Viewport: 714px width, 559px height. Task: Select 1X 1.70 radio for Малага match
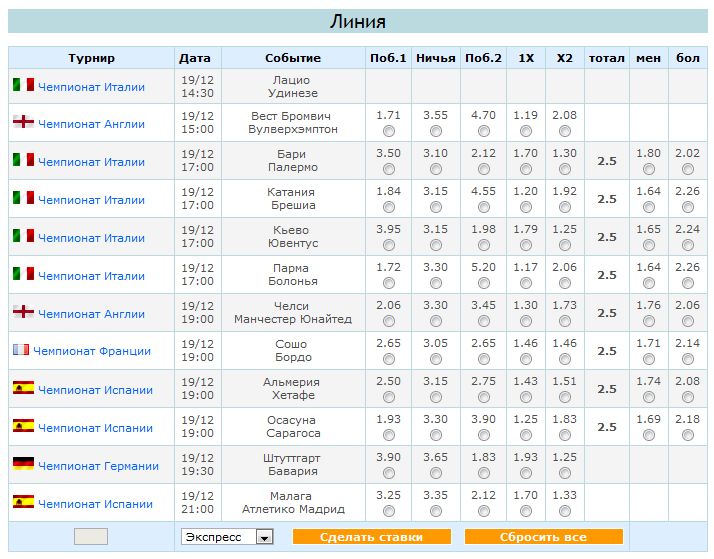[x=526, y=512]
